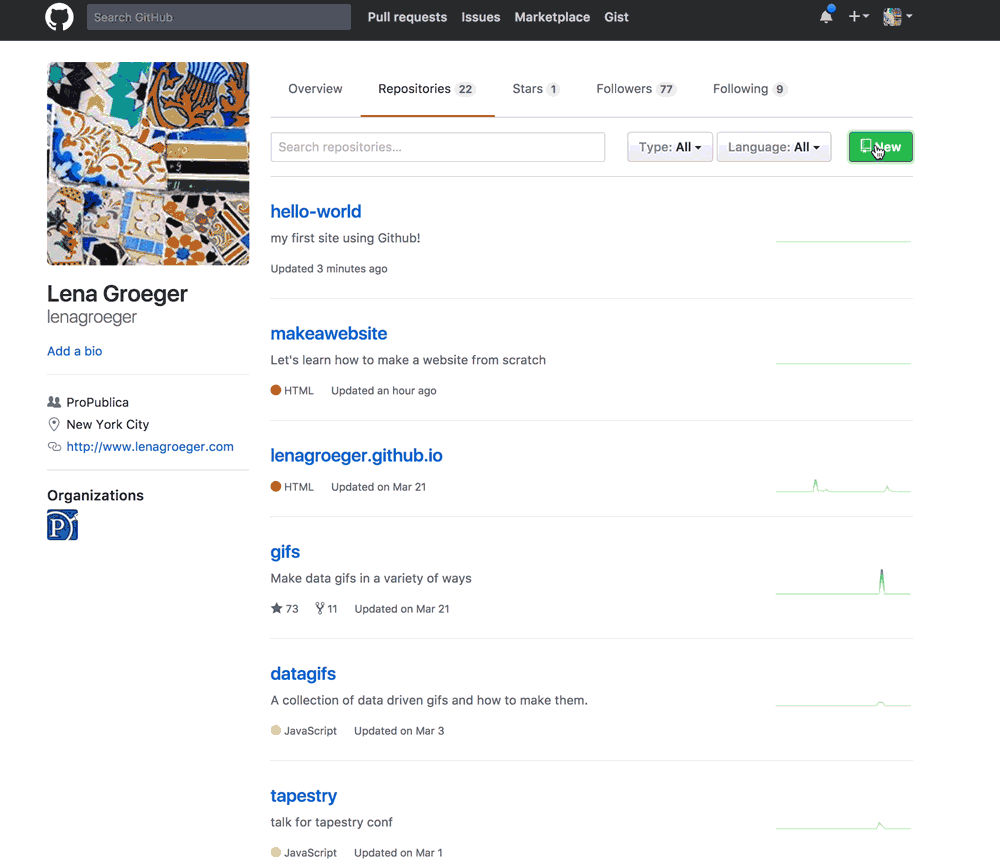Click the Search GitHub field
The height and width of the screenshot is (859, 1000).
coord(219,17)
